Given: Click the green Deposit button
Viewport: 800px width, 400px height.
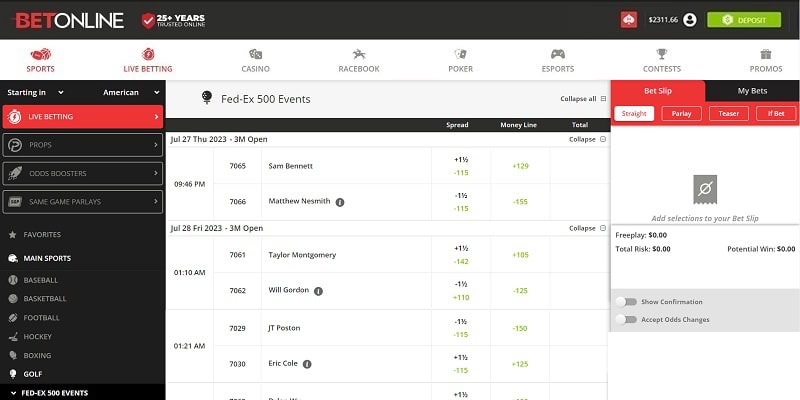Looking at the screenshot, I should 744,20.
